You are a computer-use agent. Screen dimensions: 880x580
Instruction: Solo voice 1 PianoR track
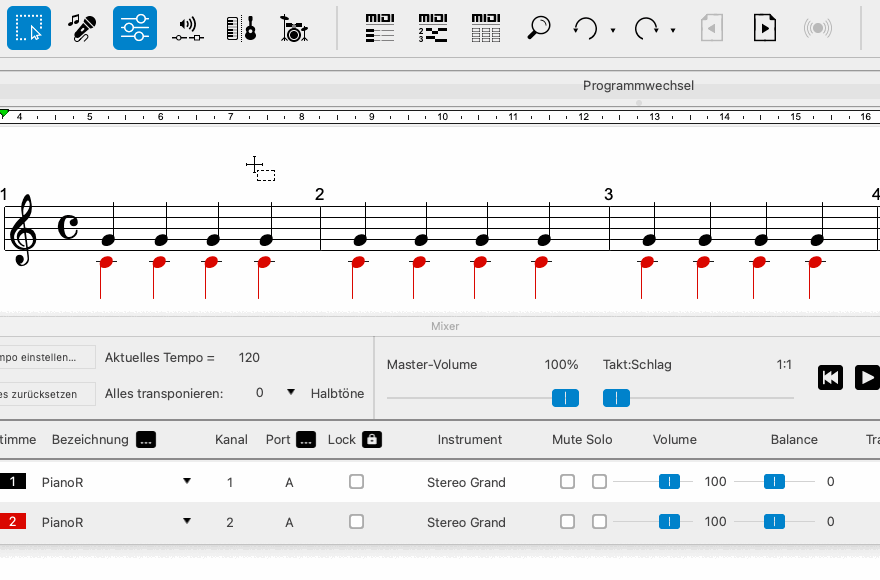(x=599, y=482)
